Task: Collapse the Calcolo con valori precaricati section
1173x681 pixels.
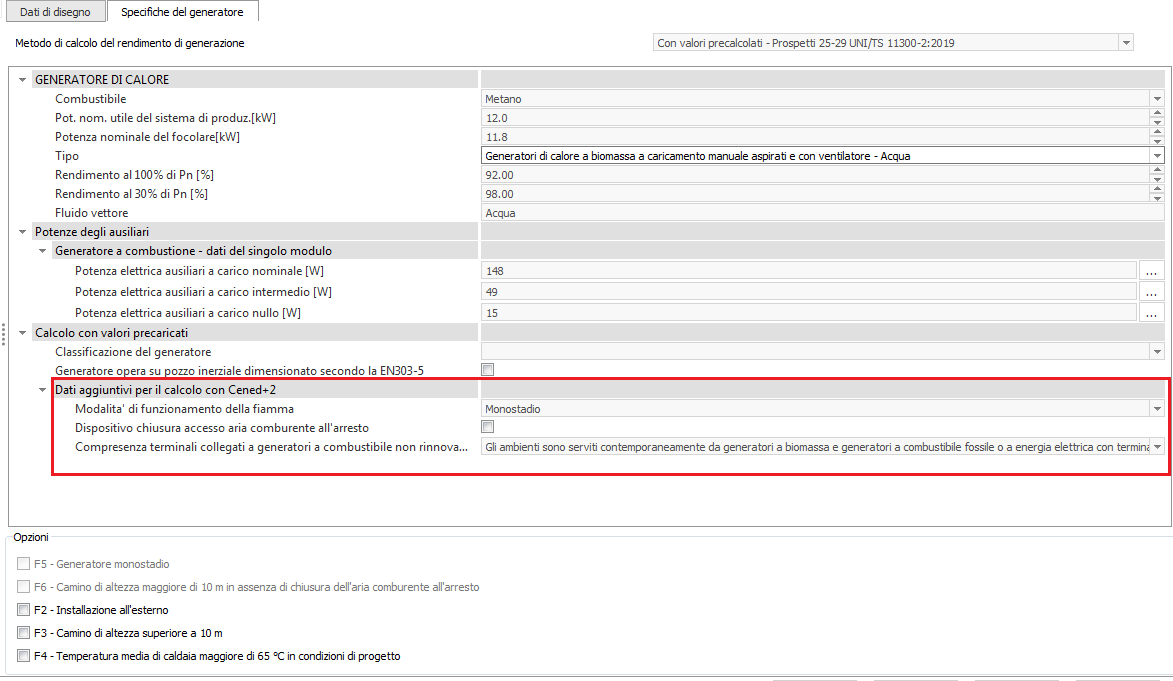Action: (23, 333)
